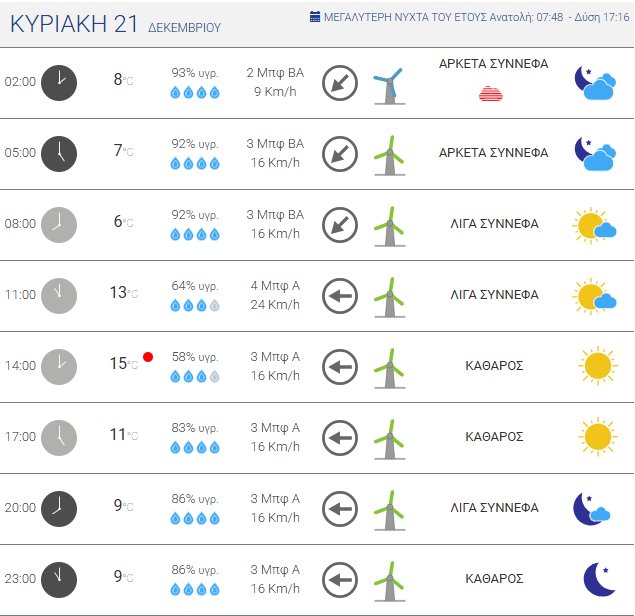Click the crescent moon icon at 23:00
Image resolution: width=635 pixels, height=616 pixels.
point(598,578)
